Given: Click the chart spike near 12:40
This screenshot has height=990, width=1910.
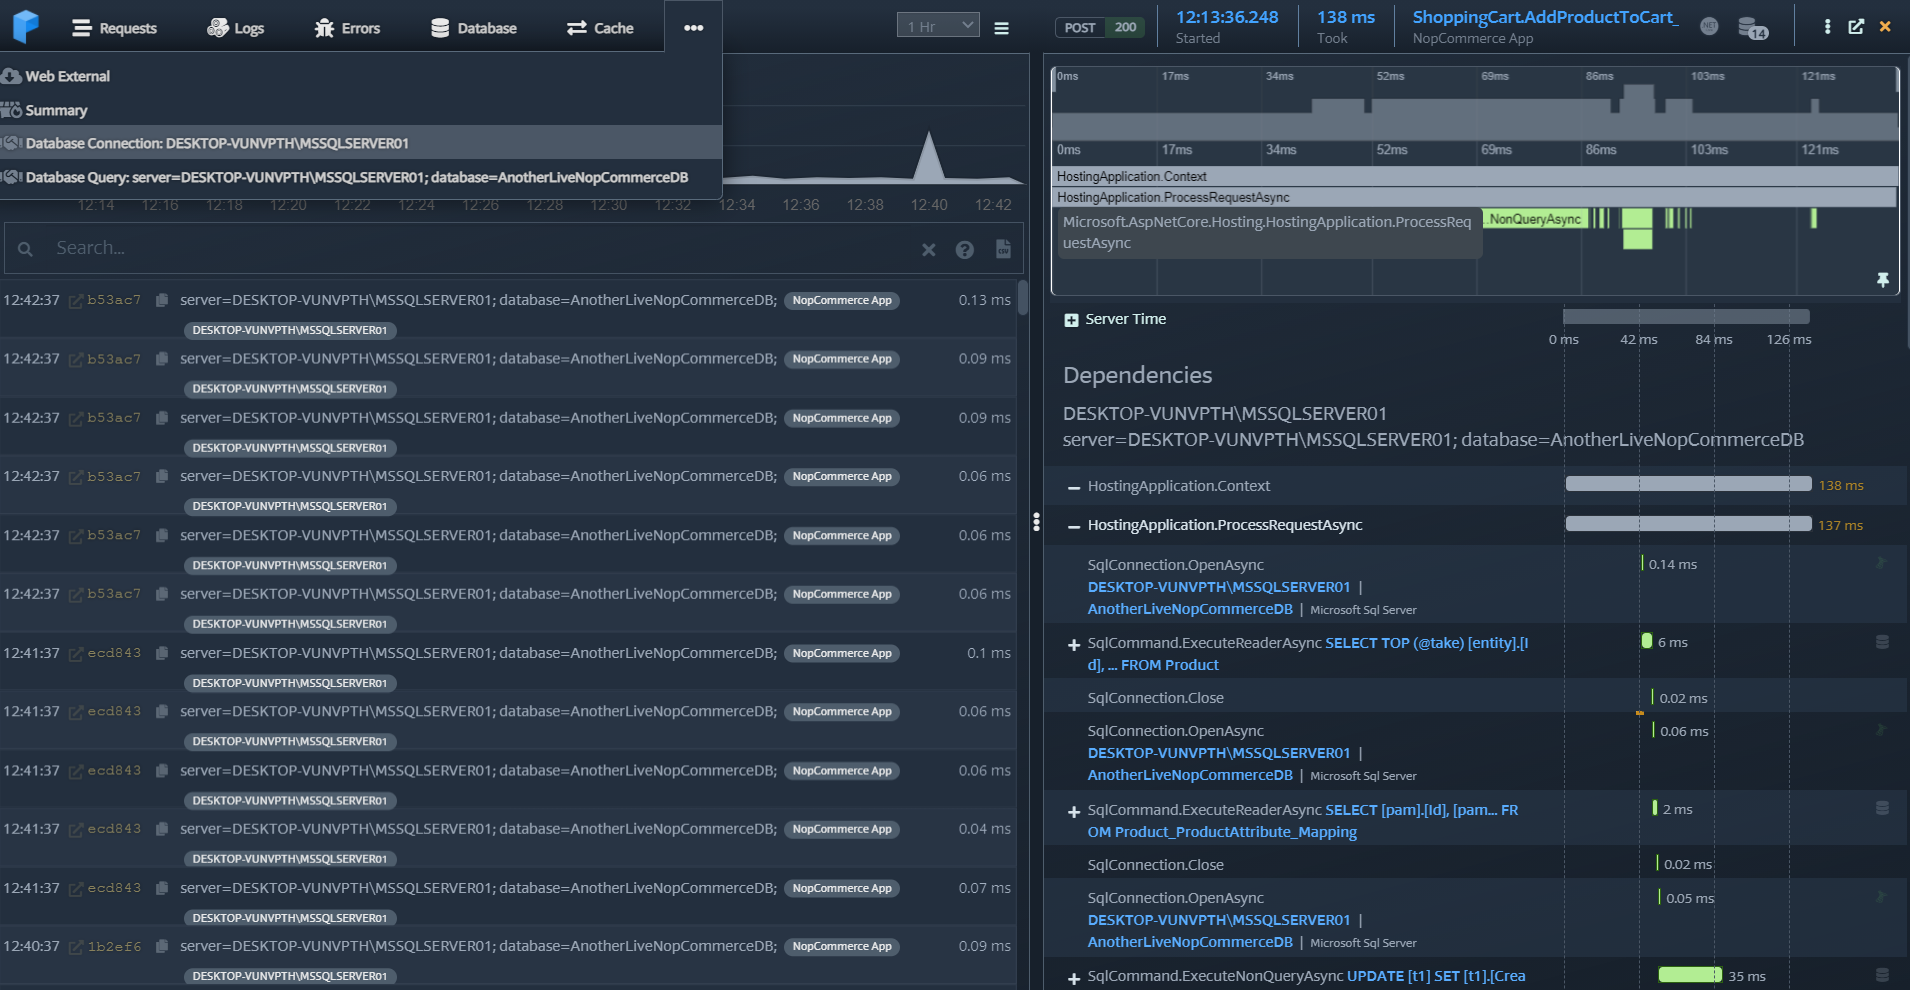Looking at the screenshot, I should 929,158.
